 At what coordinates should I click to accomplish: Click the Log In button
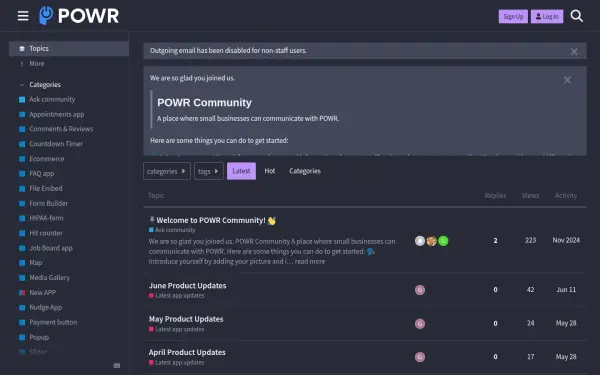pos(547,16)
